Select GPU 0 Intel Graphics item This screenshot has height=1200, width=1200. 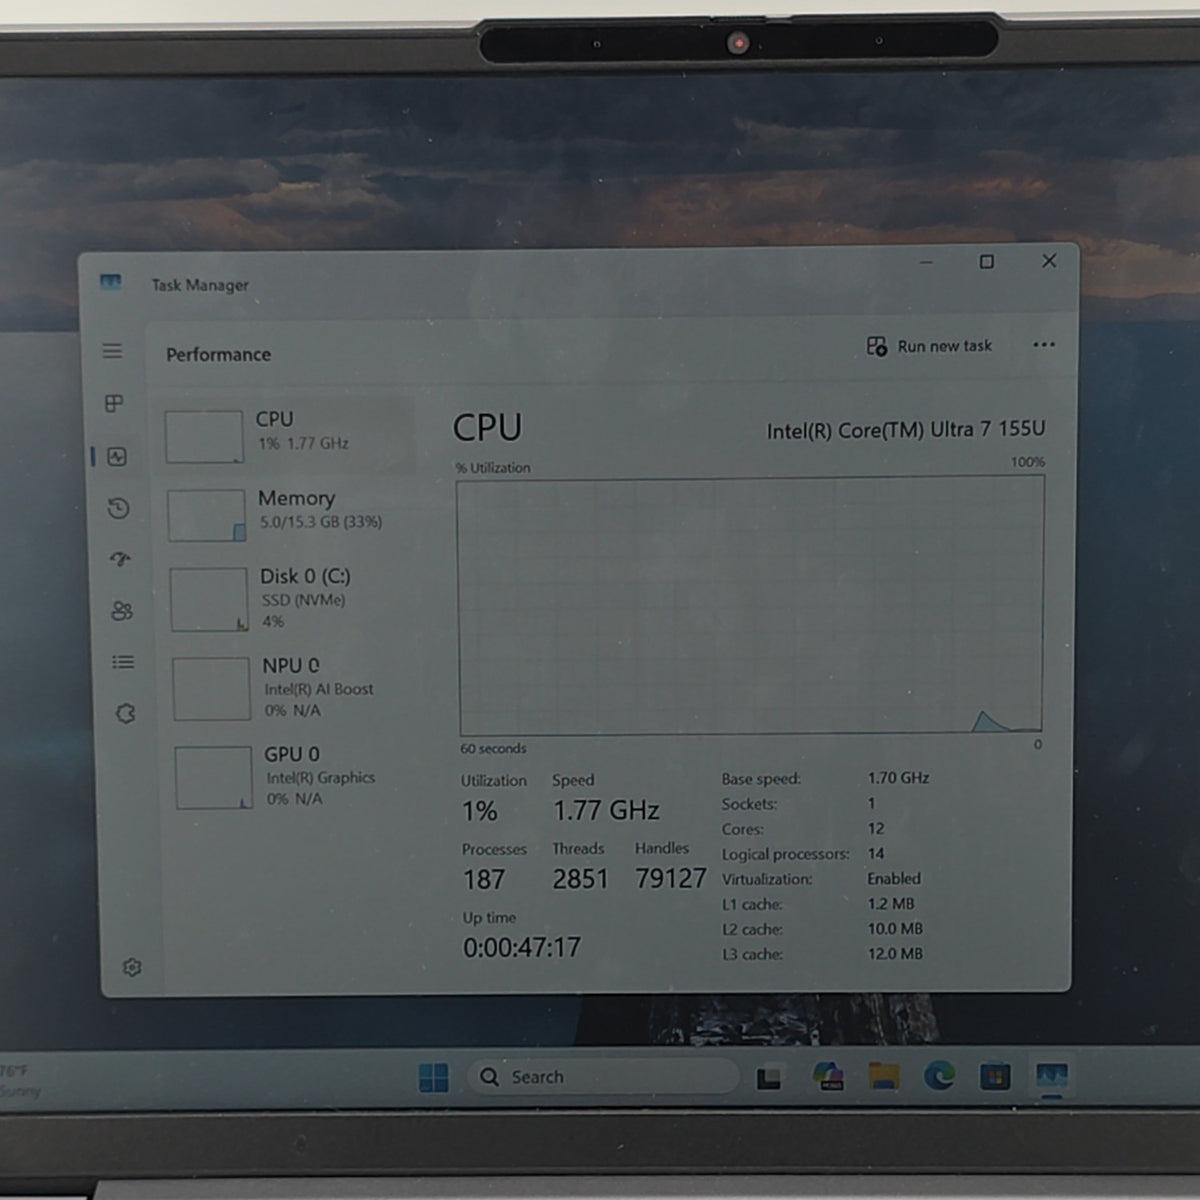click(x=297, y=776)
